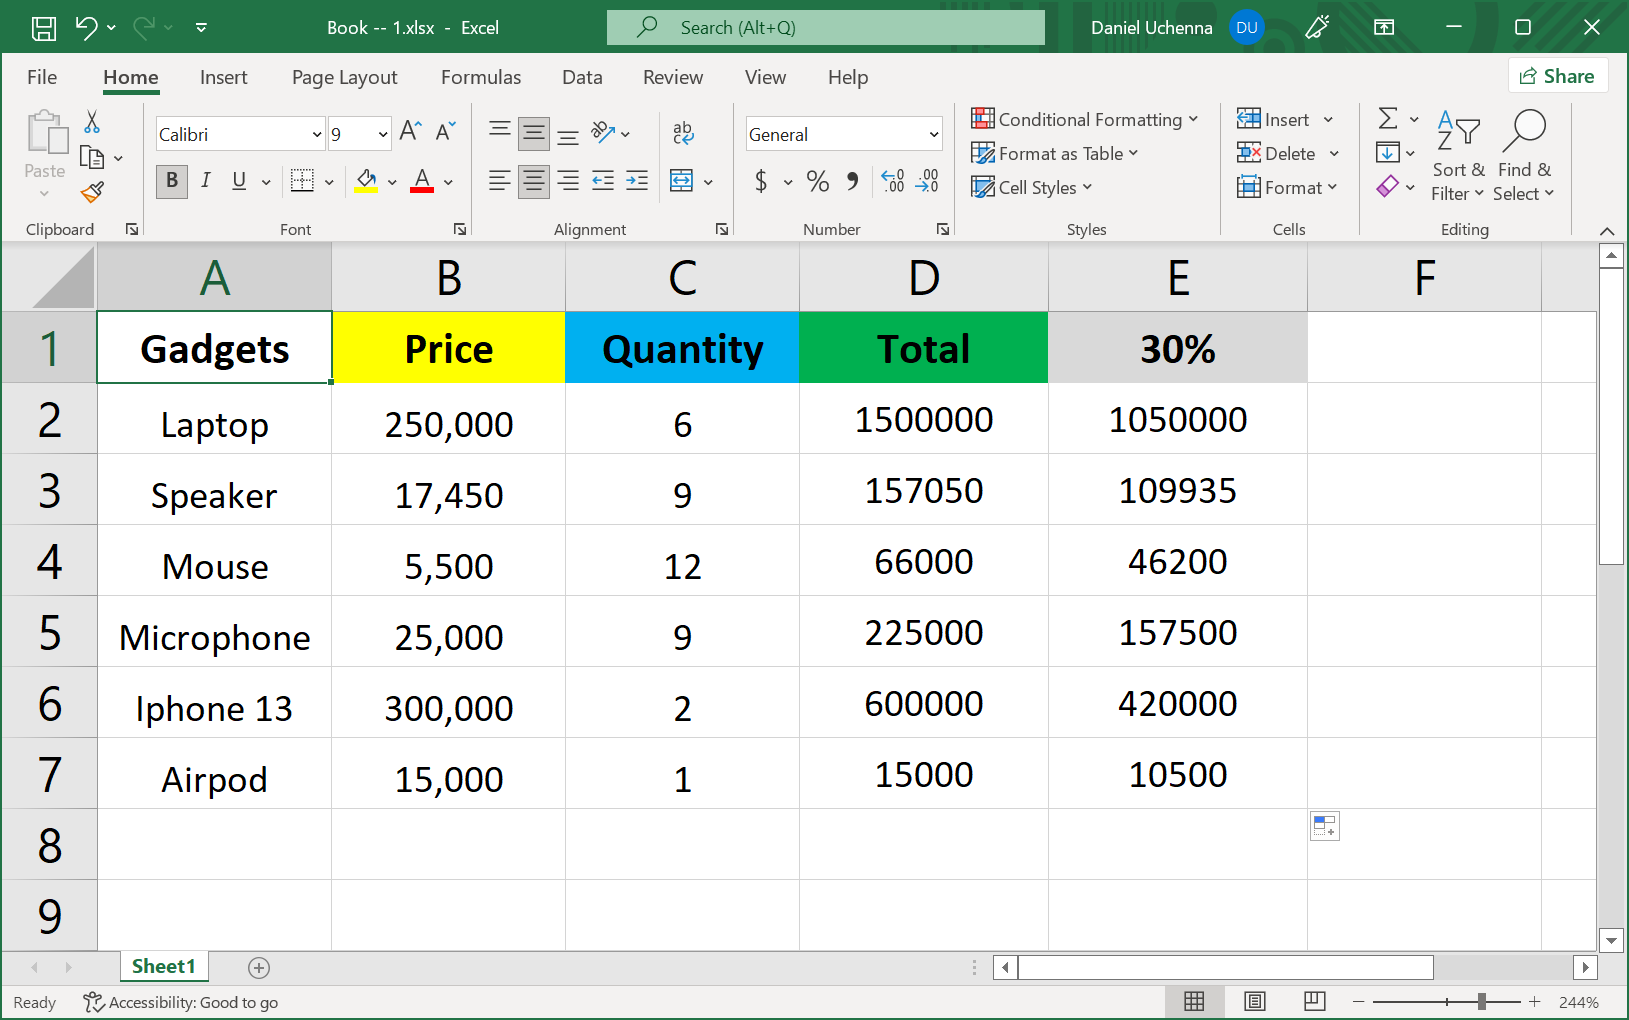
Task: Click the zoom slider handle
Action: click(1482, 1001)
